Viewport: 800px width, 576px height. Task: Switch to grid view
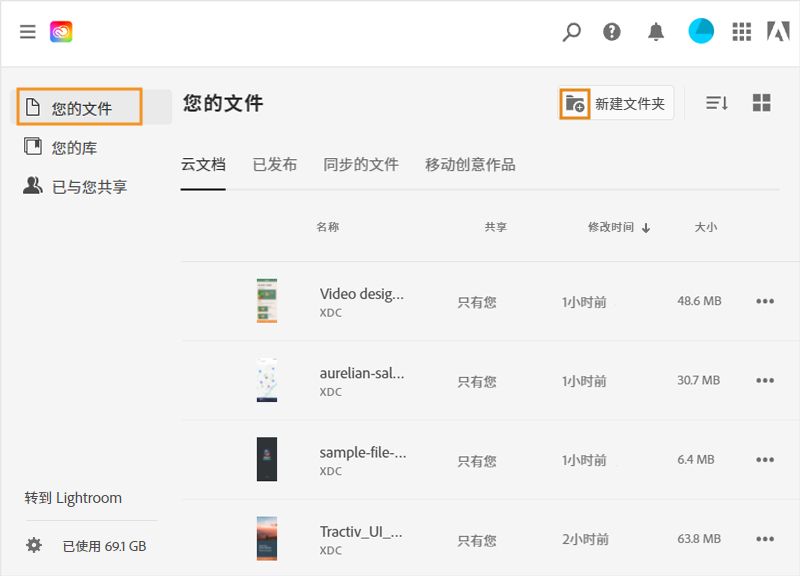763,101
